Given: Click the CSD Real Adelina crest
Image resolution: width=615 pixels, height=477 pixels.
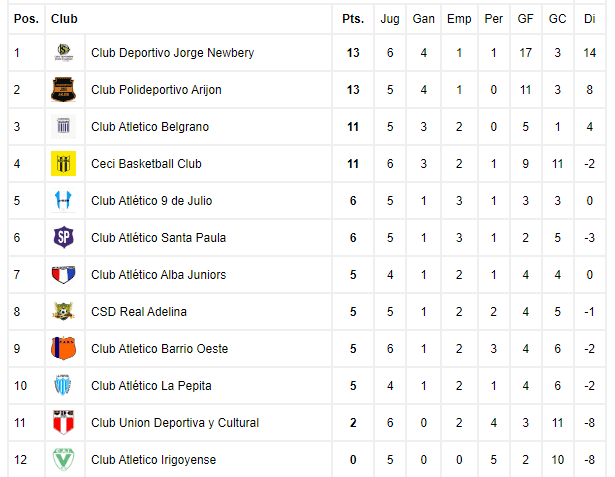Looking at the screenshot, I should point(64,311).
